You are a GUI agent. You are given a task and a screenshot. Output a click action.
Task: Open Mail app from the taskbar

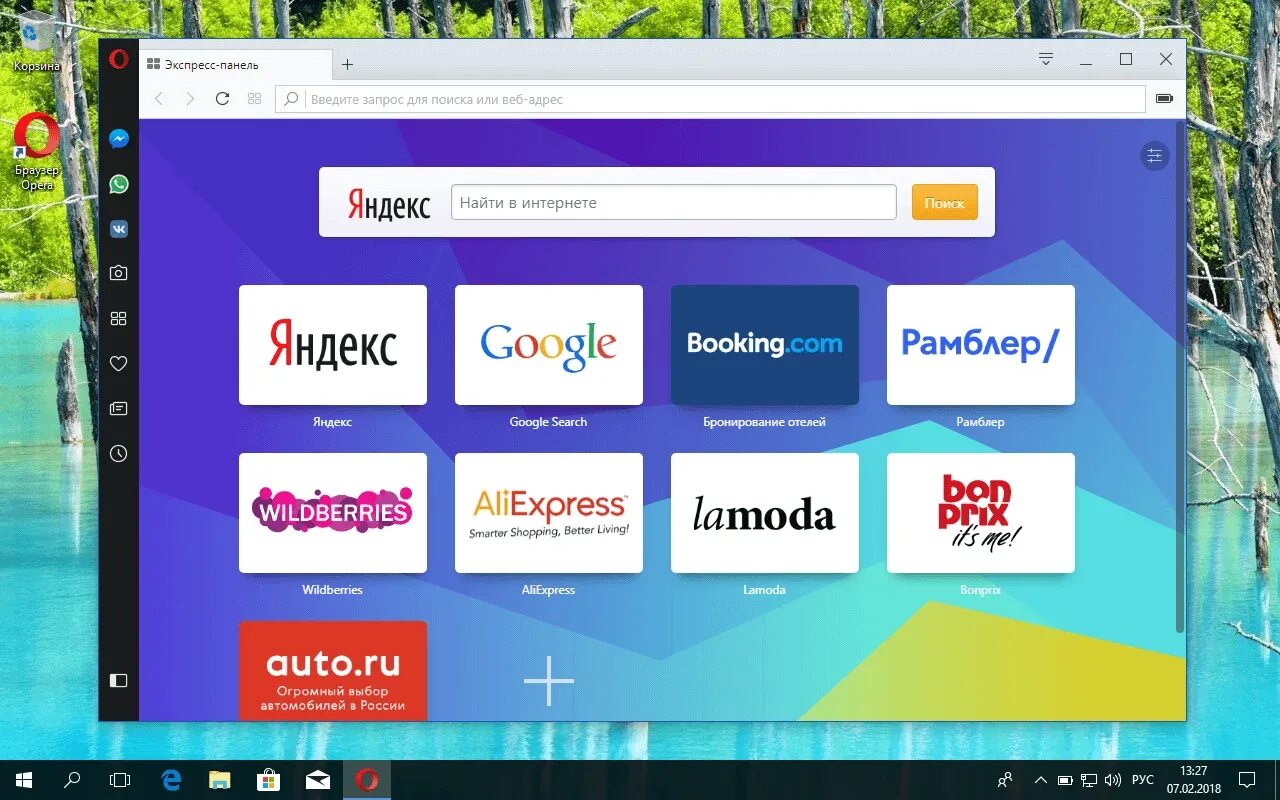pyautogui.click(x=318, y=780)
